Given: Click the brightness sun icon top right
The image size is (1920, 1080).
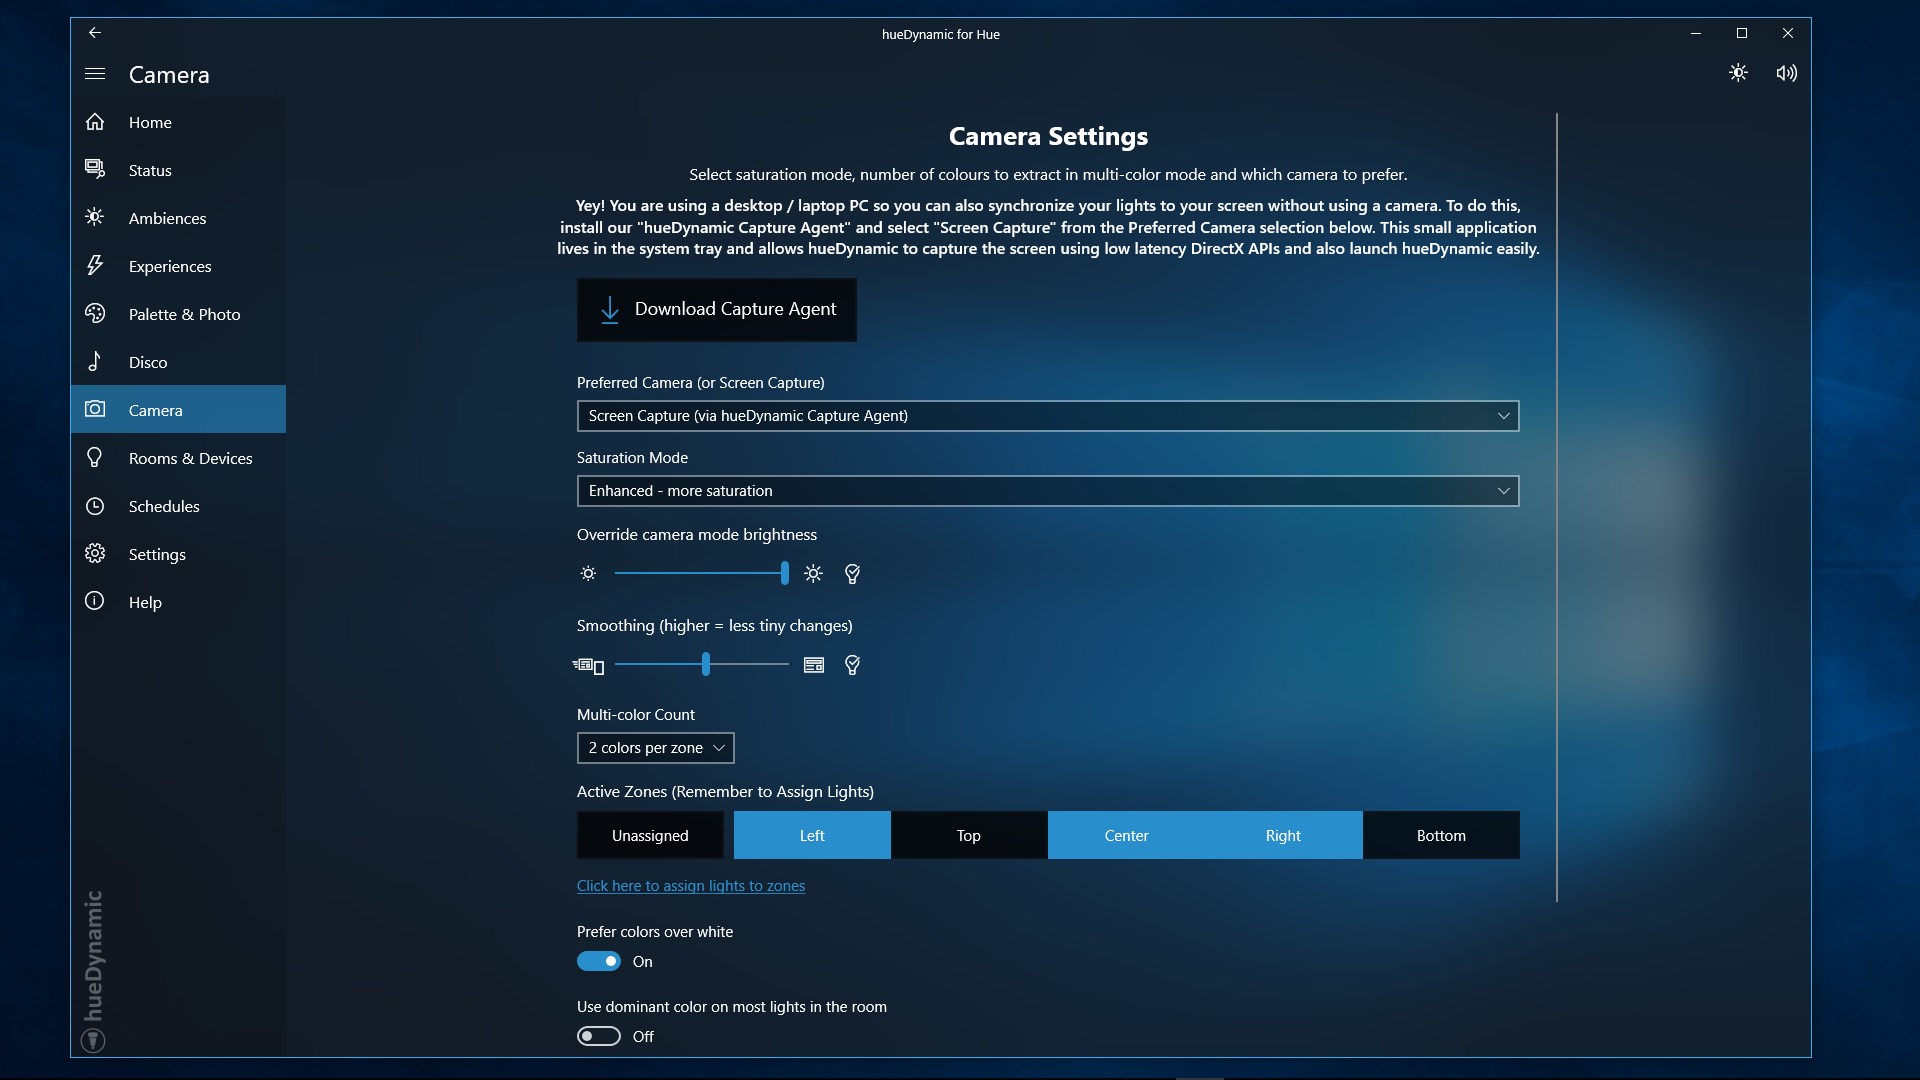Looking at the screenshot, I should click(x=1738, y=73).
